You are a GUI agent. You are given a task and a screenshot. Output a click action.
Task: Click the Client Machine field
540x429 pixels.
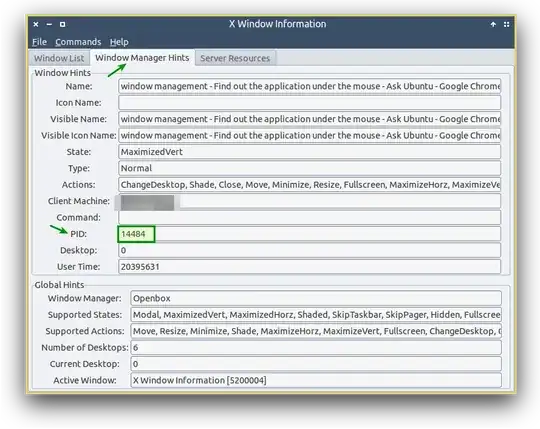[309, 201]
